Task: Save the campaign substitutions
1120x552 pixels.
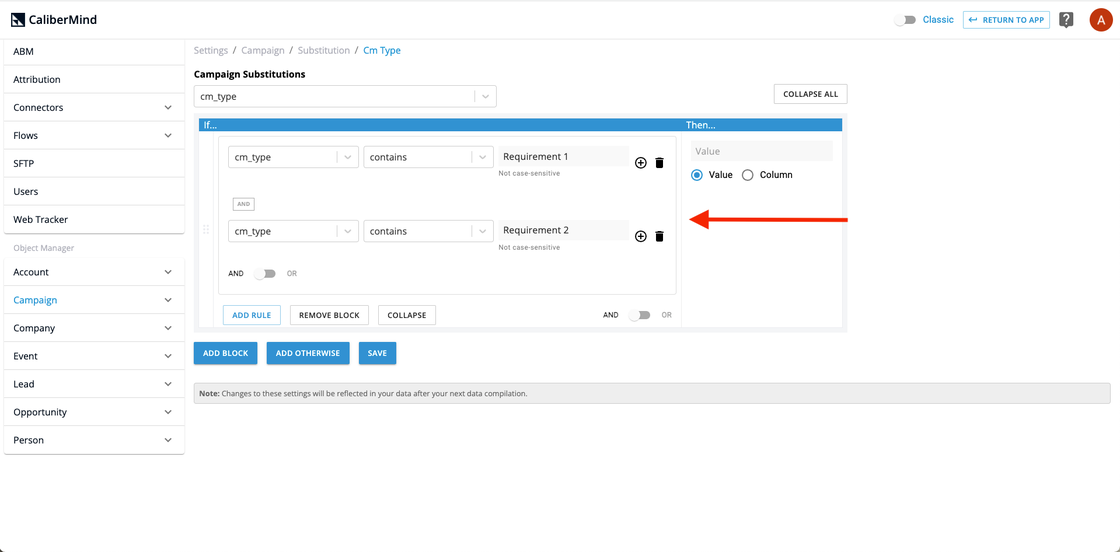Action: 377,353
